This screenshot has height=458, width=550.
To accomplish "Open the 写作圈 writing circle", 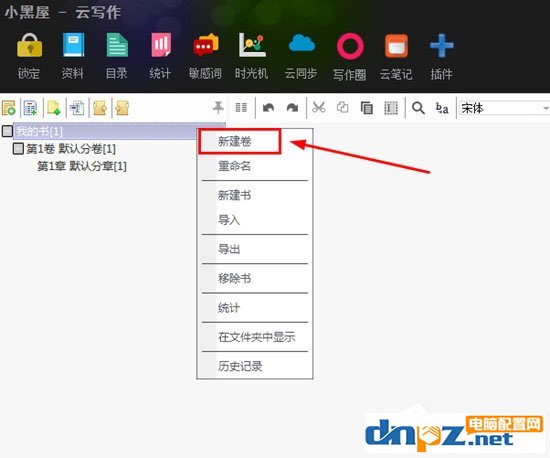I will [x=350, y=46].
